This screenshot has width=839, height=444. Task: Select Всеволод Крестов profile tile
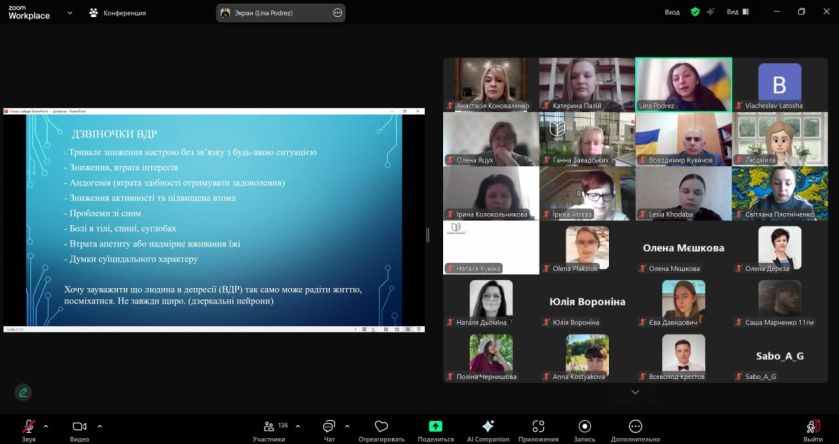pyautogui.click(x=683, y=356)
